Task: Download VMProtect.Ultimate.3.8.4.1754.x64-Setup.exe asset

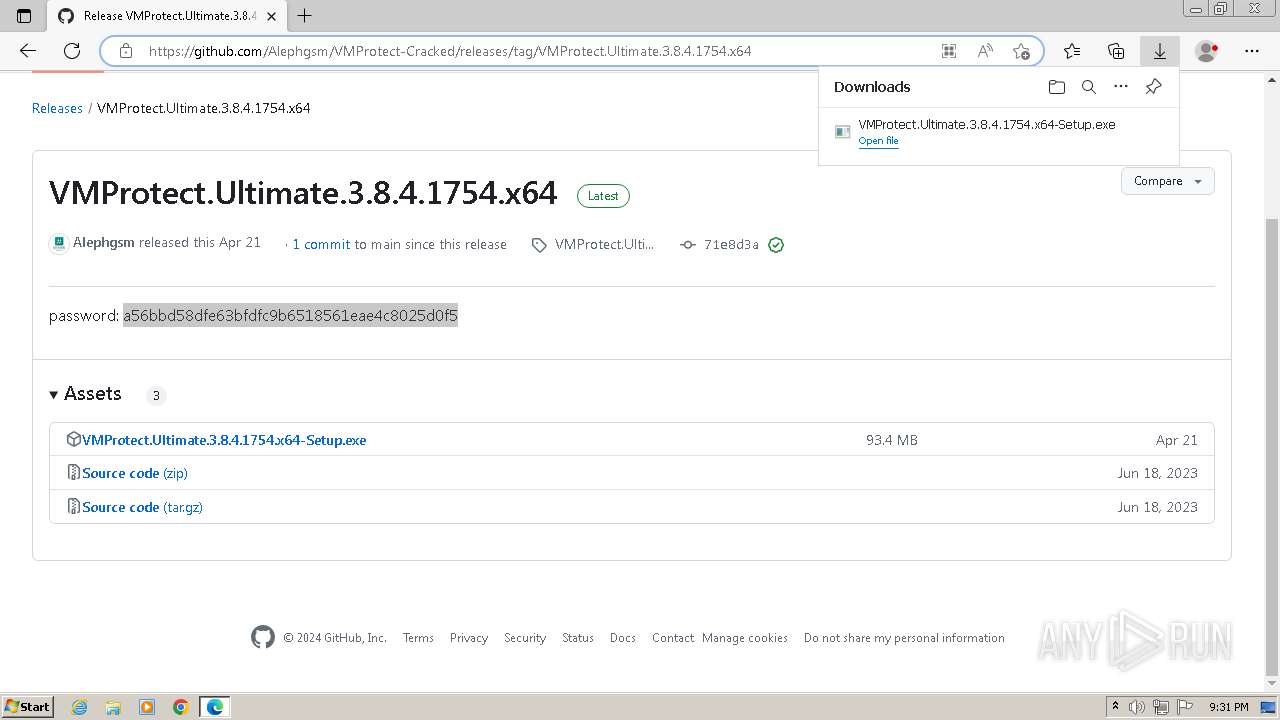Action: [224, 440]
